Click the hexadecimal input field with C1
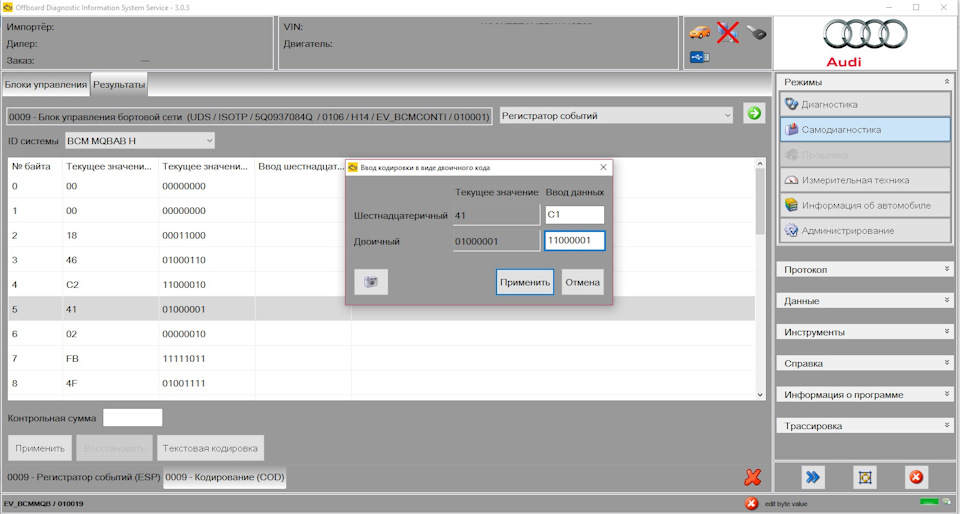This screenshot has height=514, width=960. [574, 215]
